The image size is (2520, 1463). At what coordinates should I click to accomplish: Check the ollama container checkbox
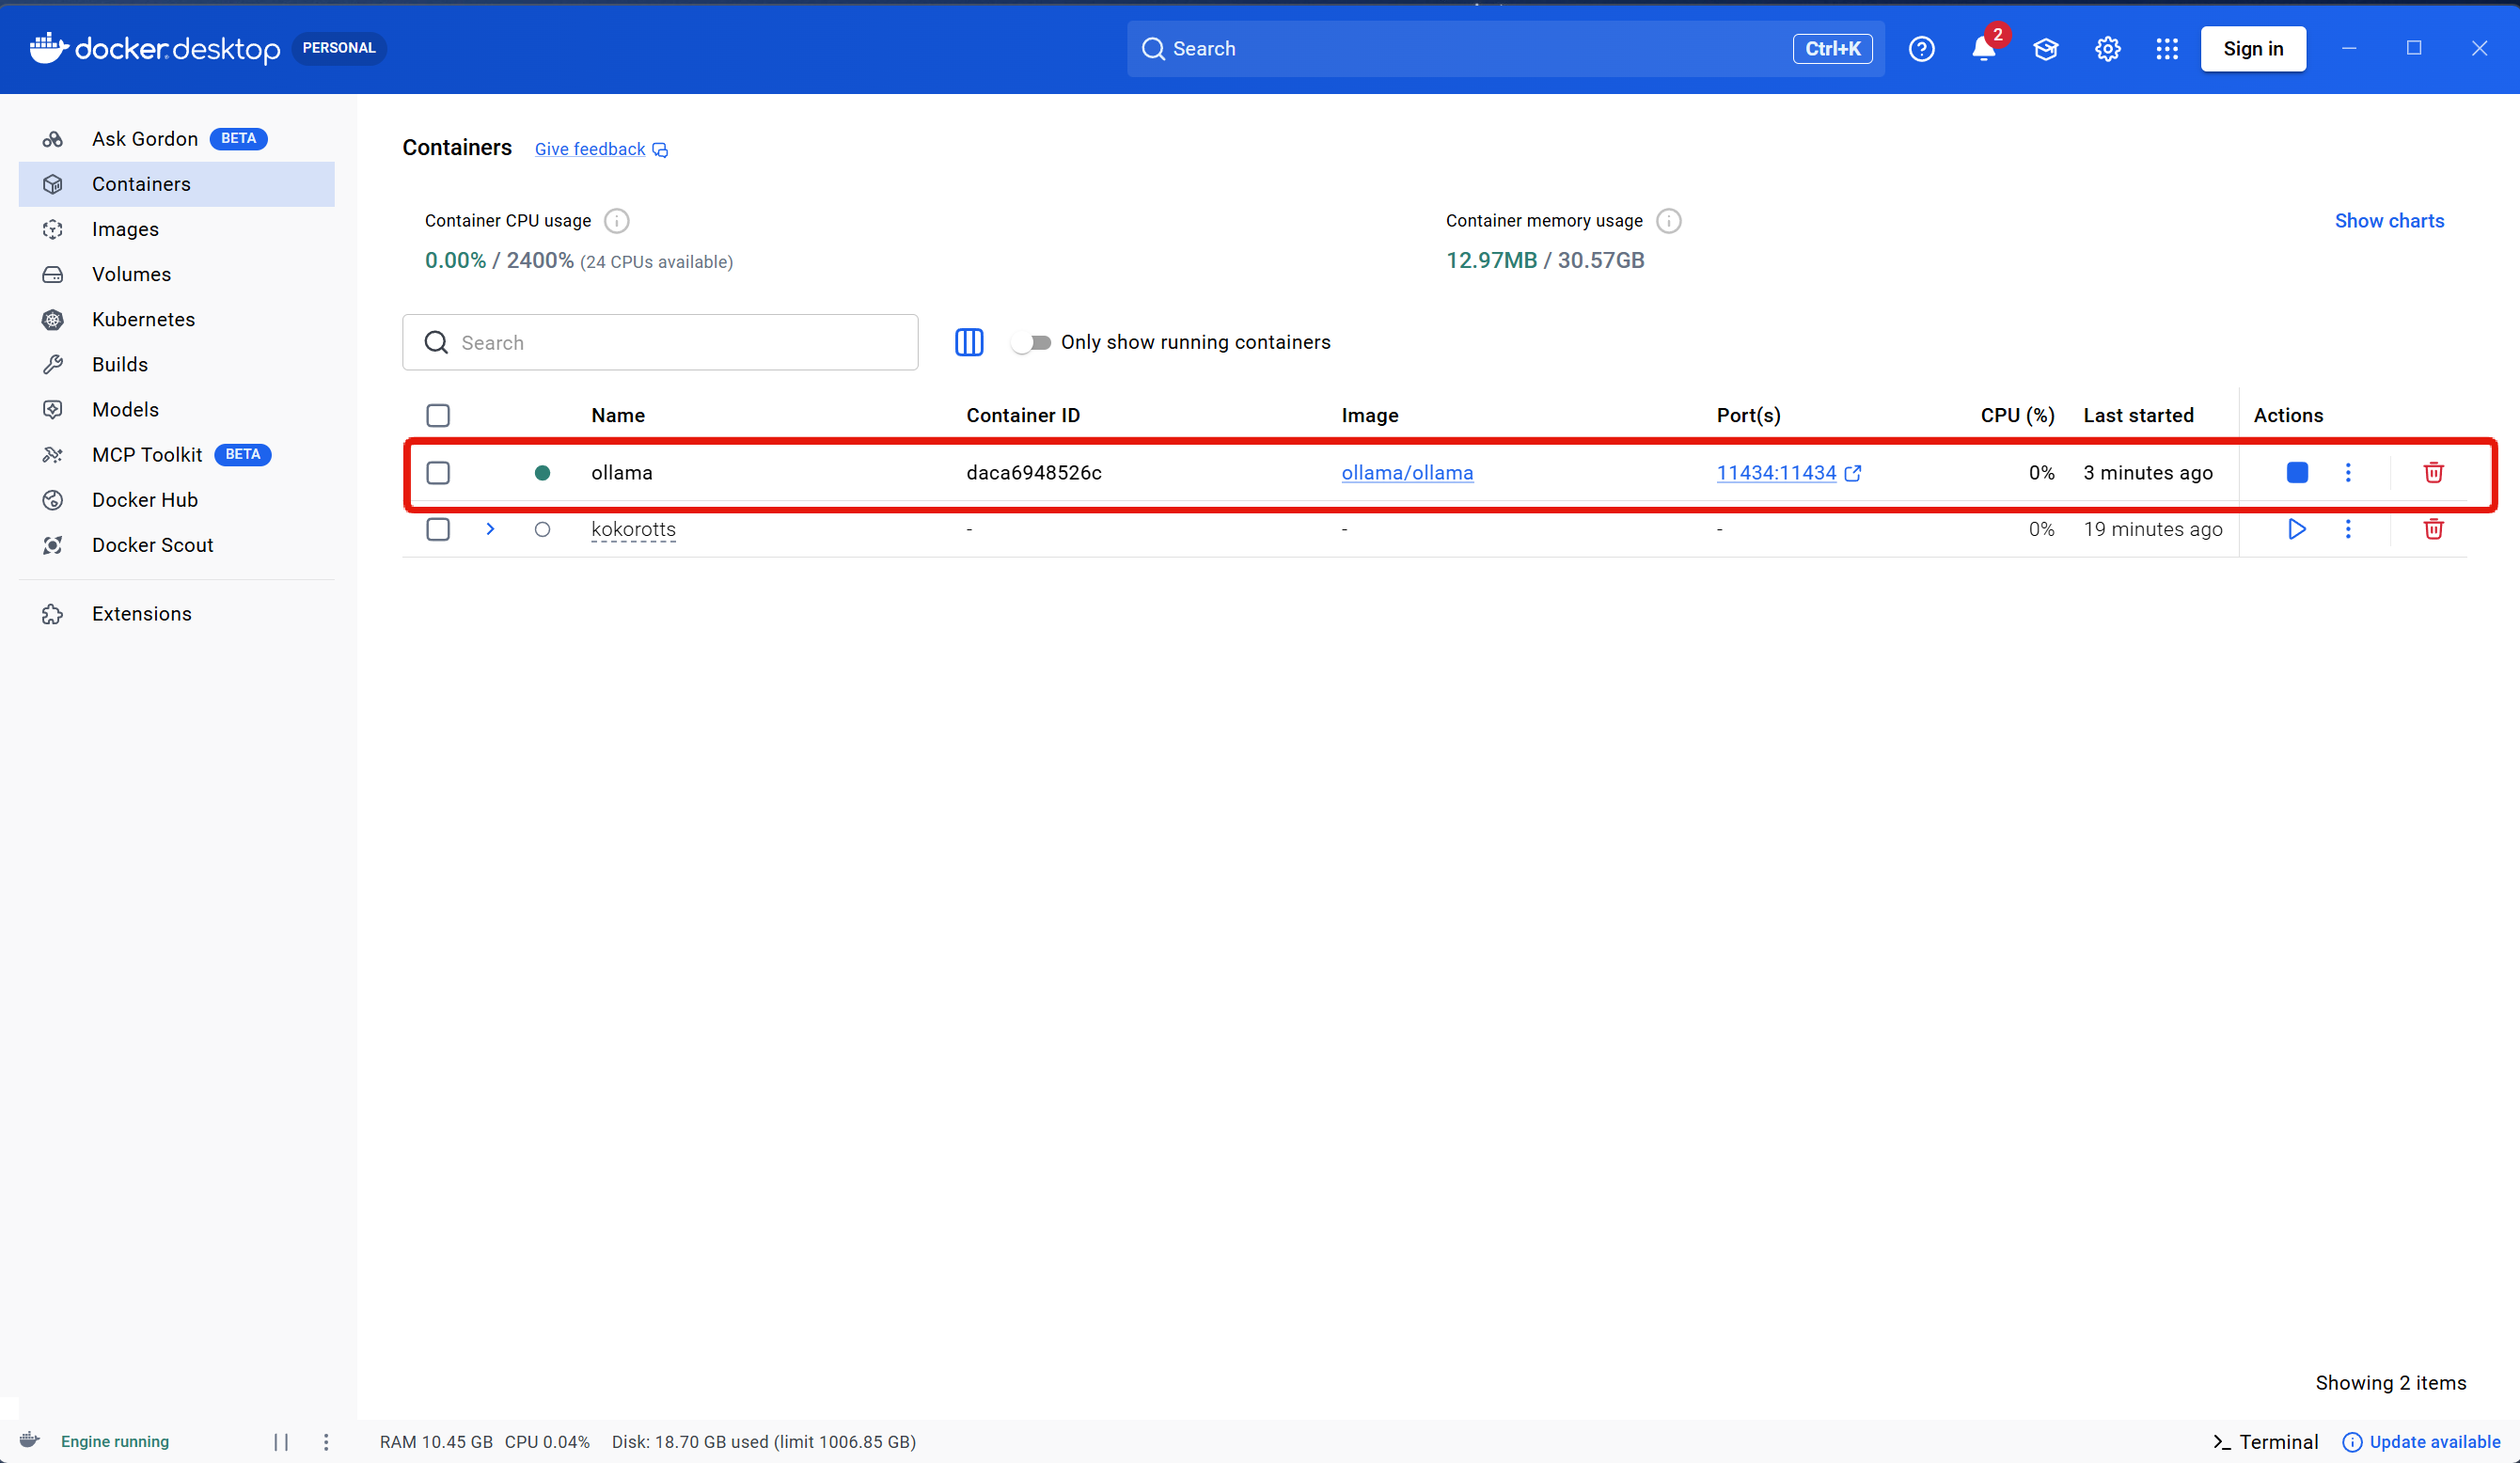[438, 473]
